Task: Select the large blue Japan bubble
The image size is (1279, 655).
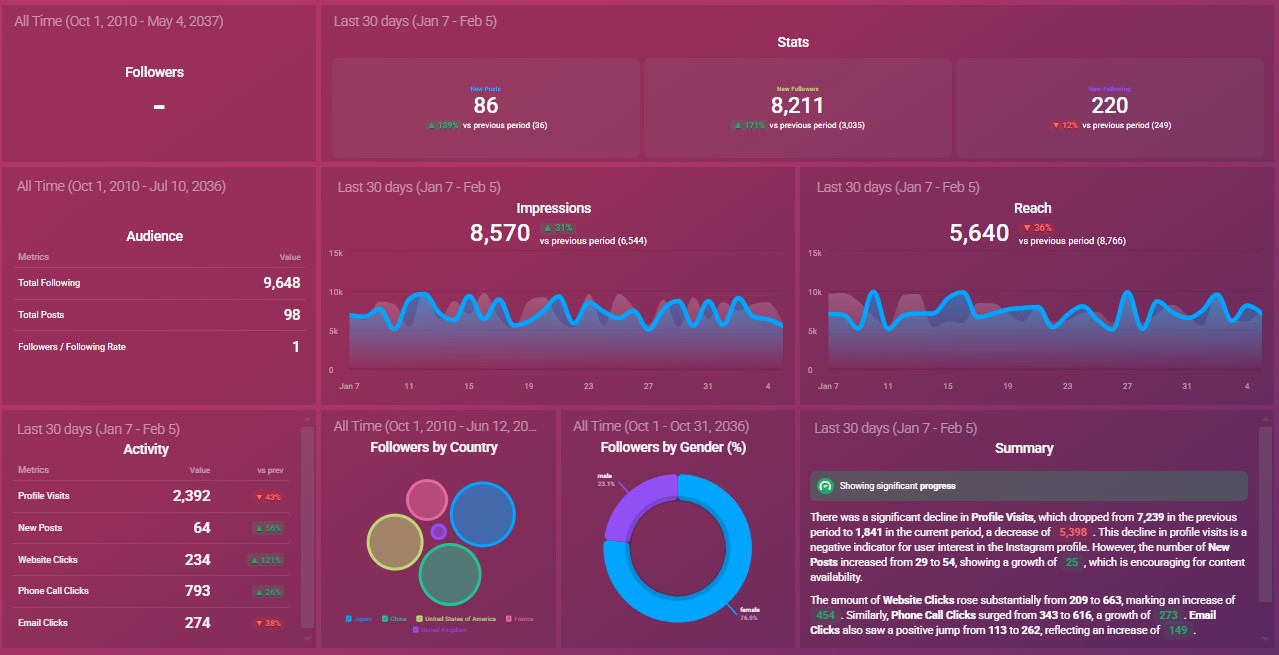Action: click(483, 514)
